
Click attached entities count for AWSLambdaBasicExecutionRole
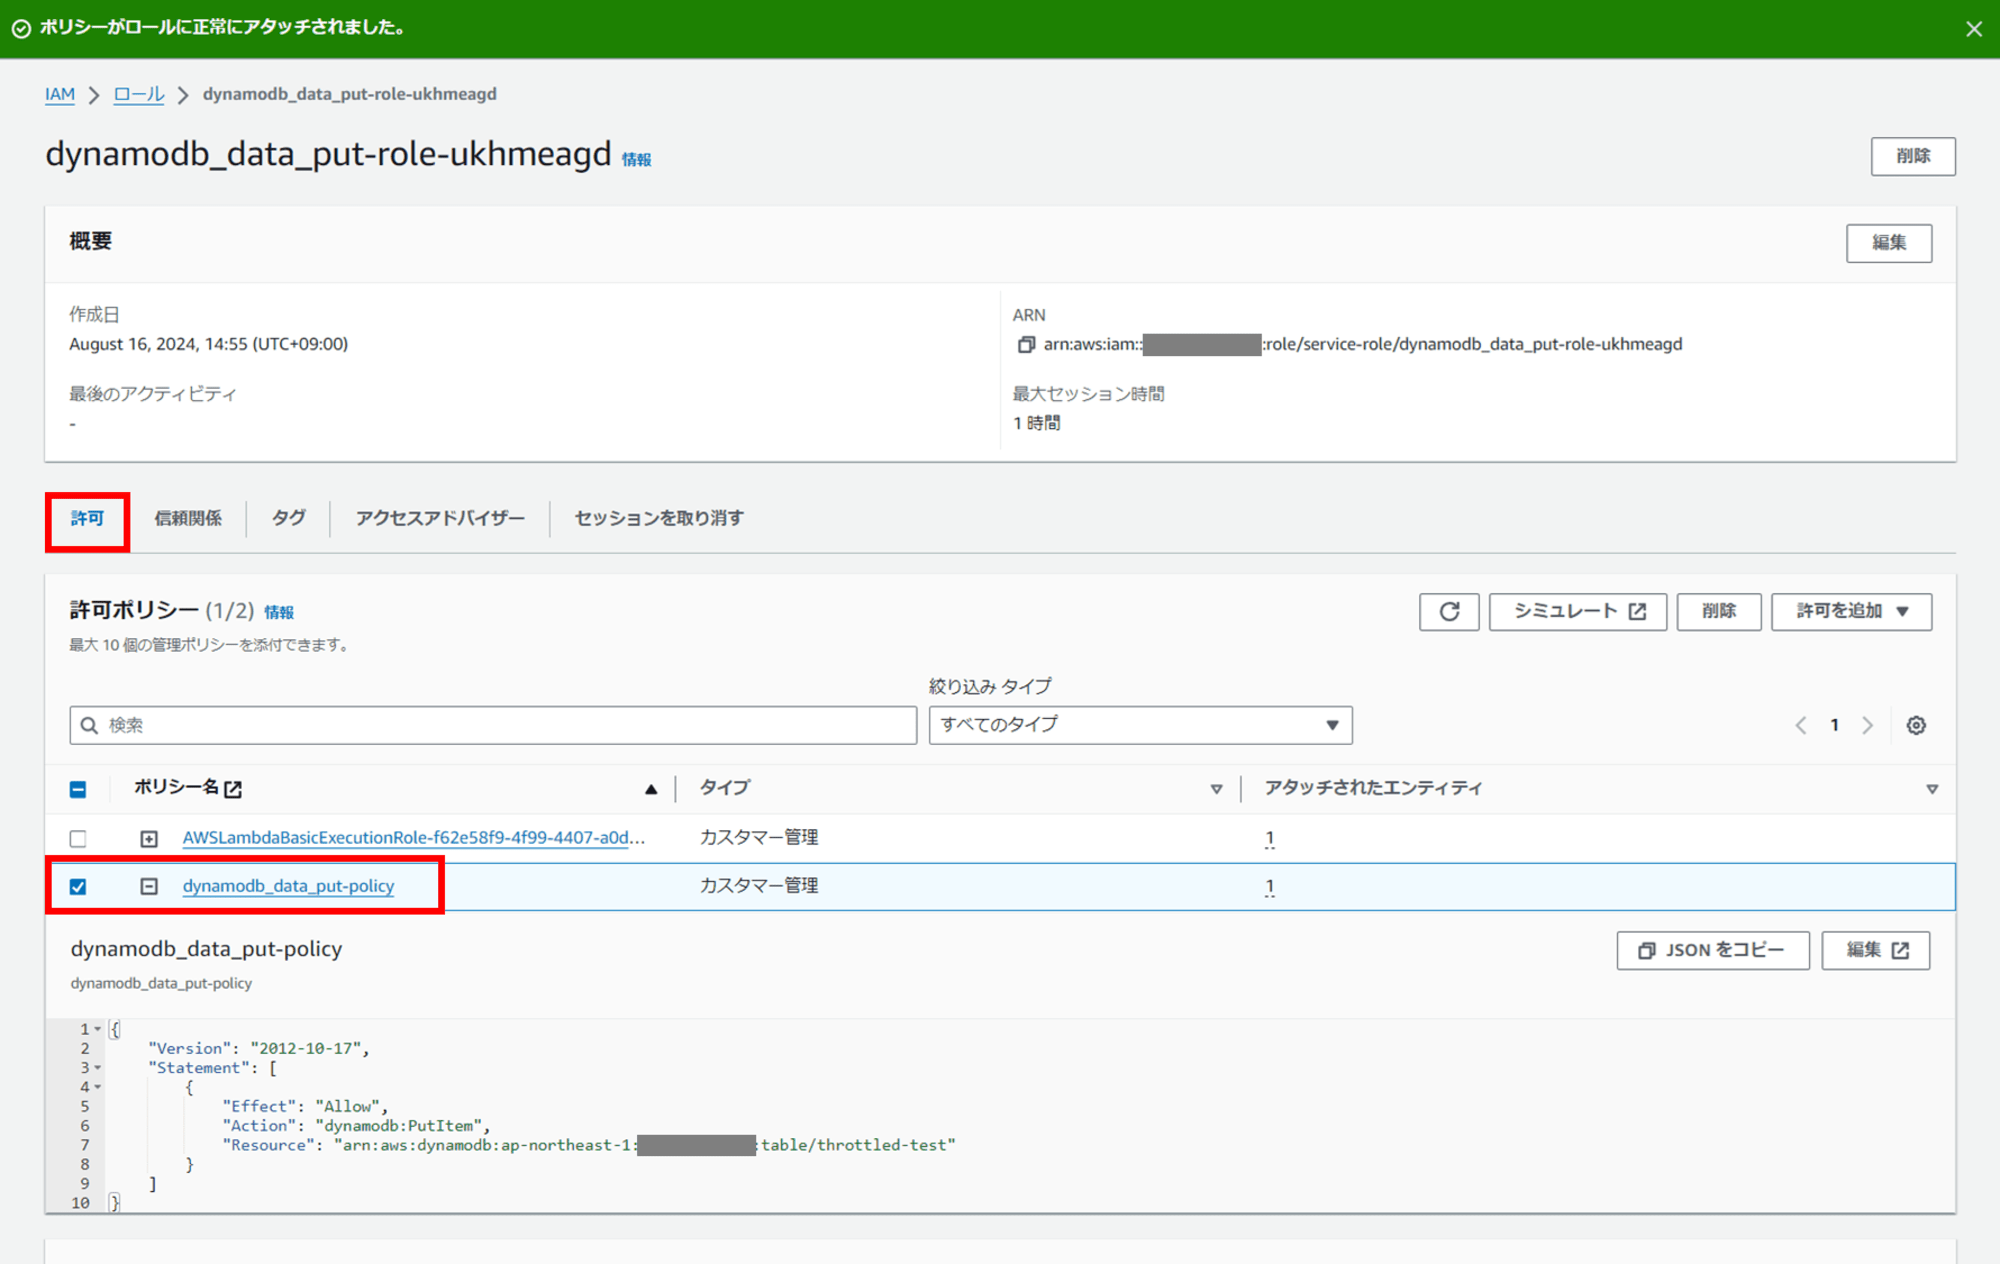click(1269, 839)
